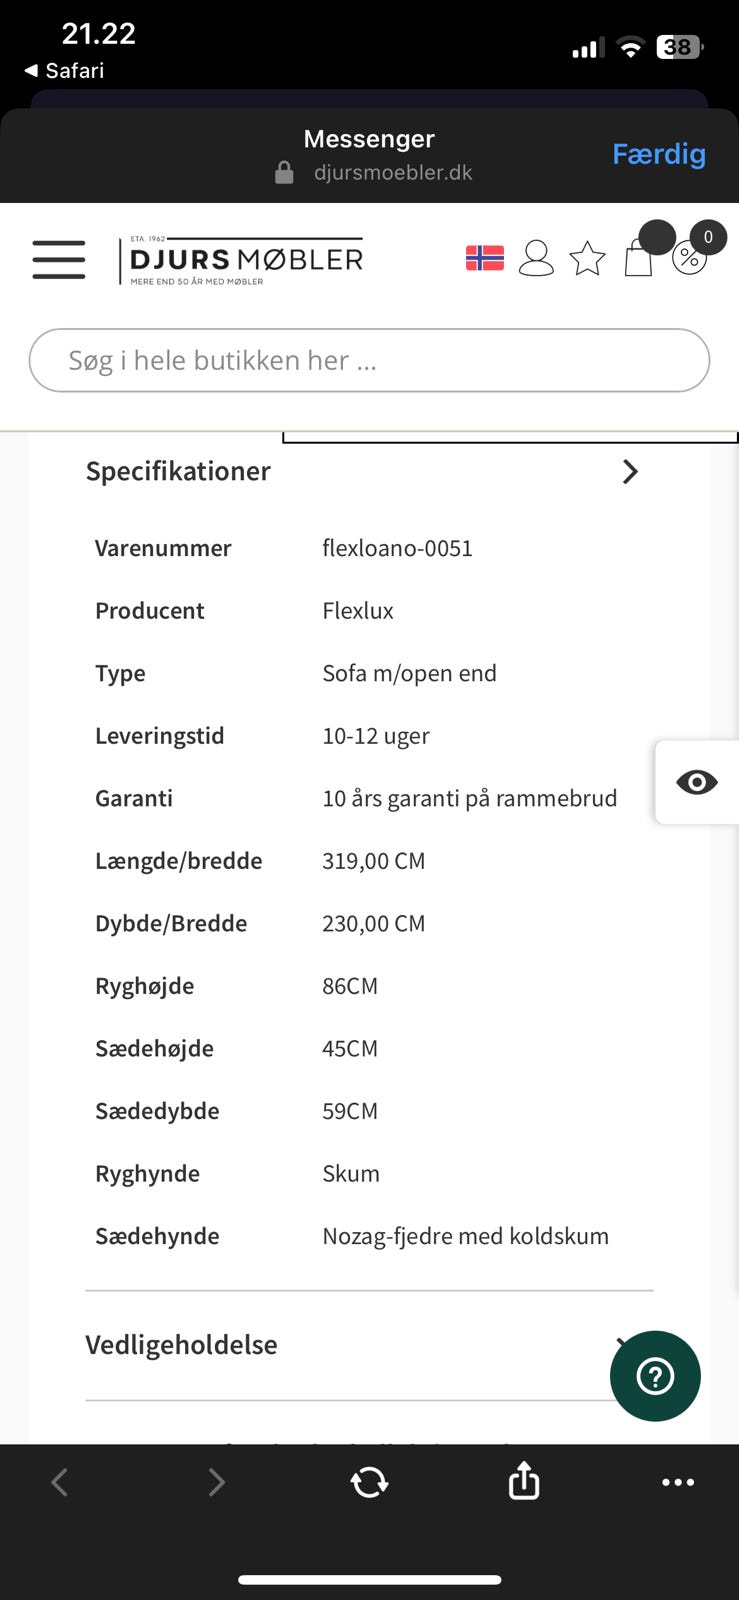Image resolution: width=739 pixels, height=1600 pixels.
Task: Open the shopping bag
Action: tap(638, 259)
